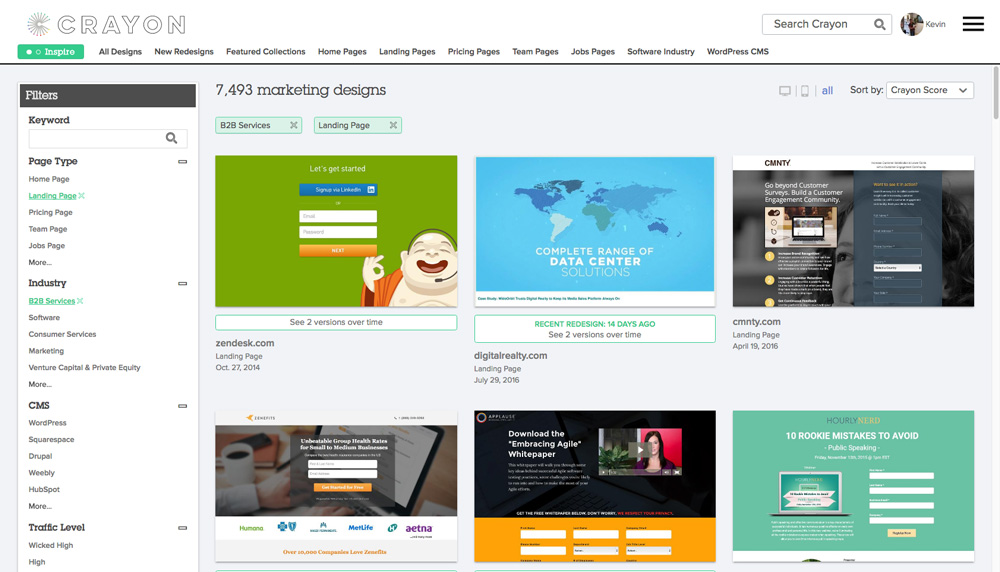Open digitalrealty.com data center thumbnail
1000x572 pixels.
tap(594, 231)
